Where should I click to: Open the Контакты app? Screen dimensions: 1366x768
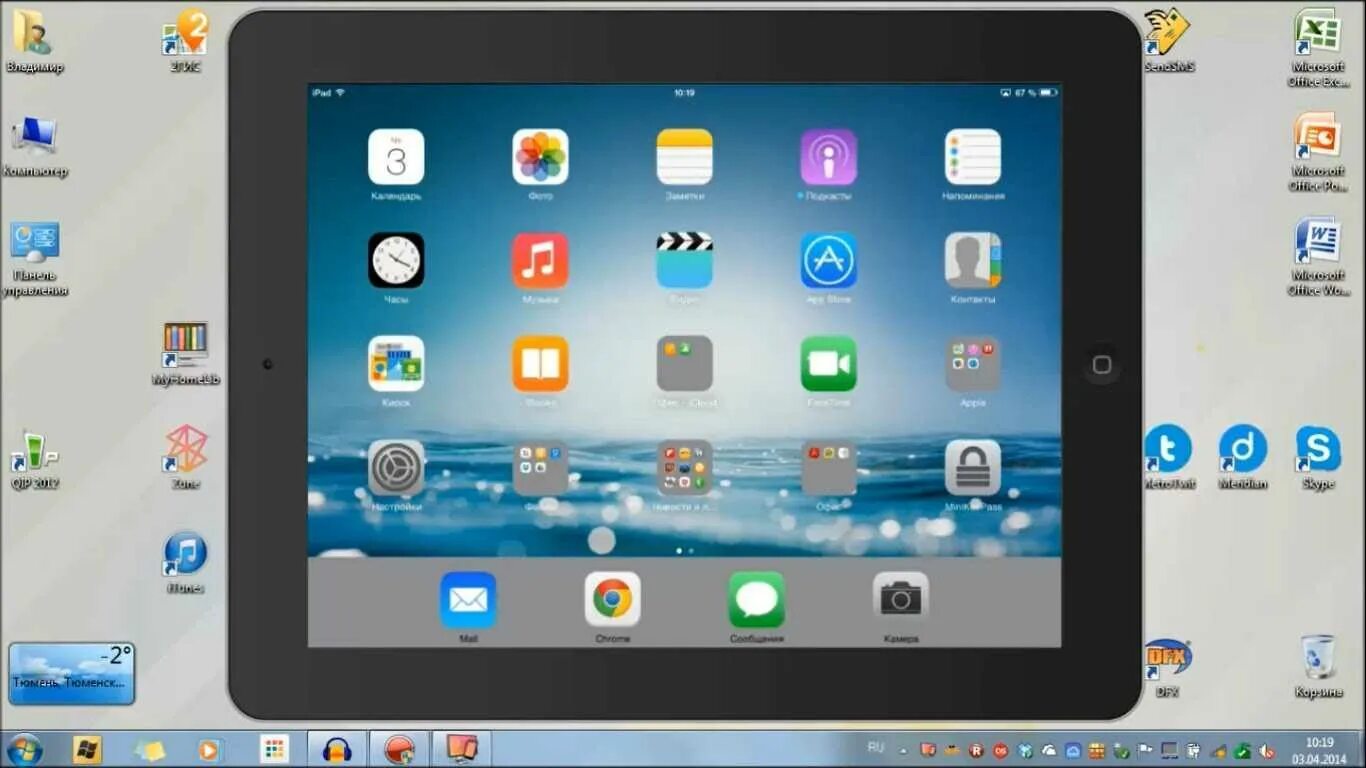[x=972, y=260]
